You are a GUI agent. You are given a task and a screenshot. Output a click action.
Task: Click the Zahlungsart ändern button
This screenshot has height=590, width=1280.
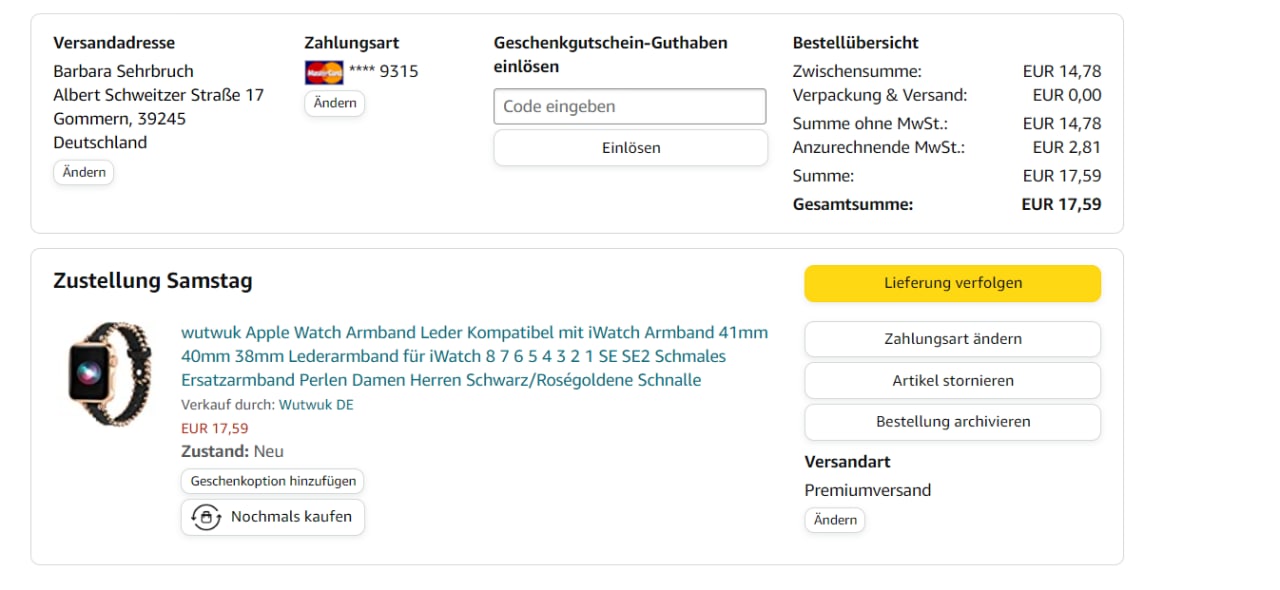(952, 339)
